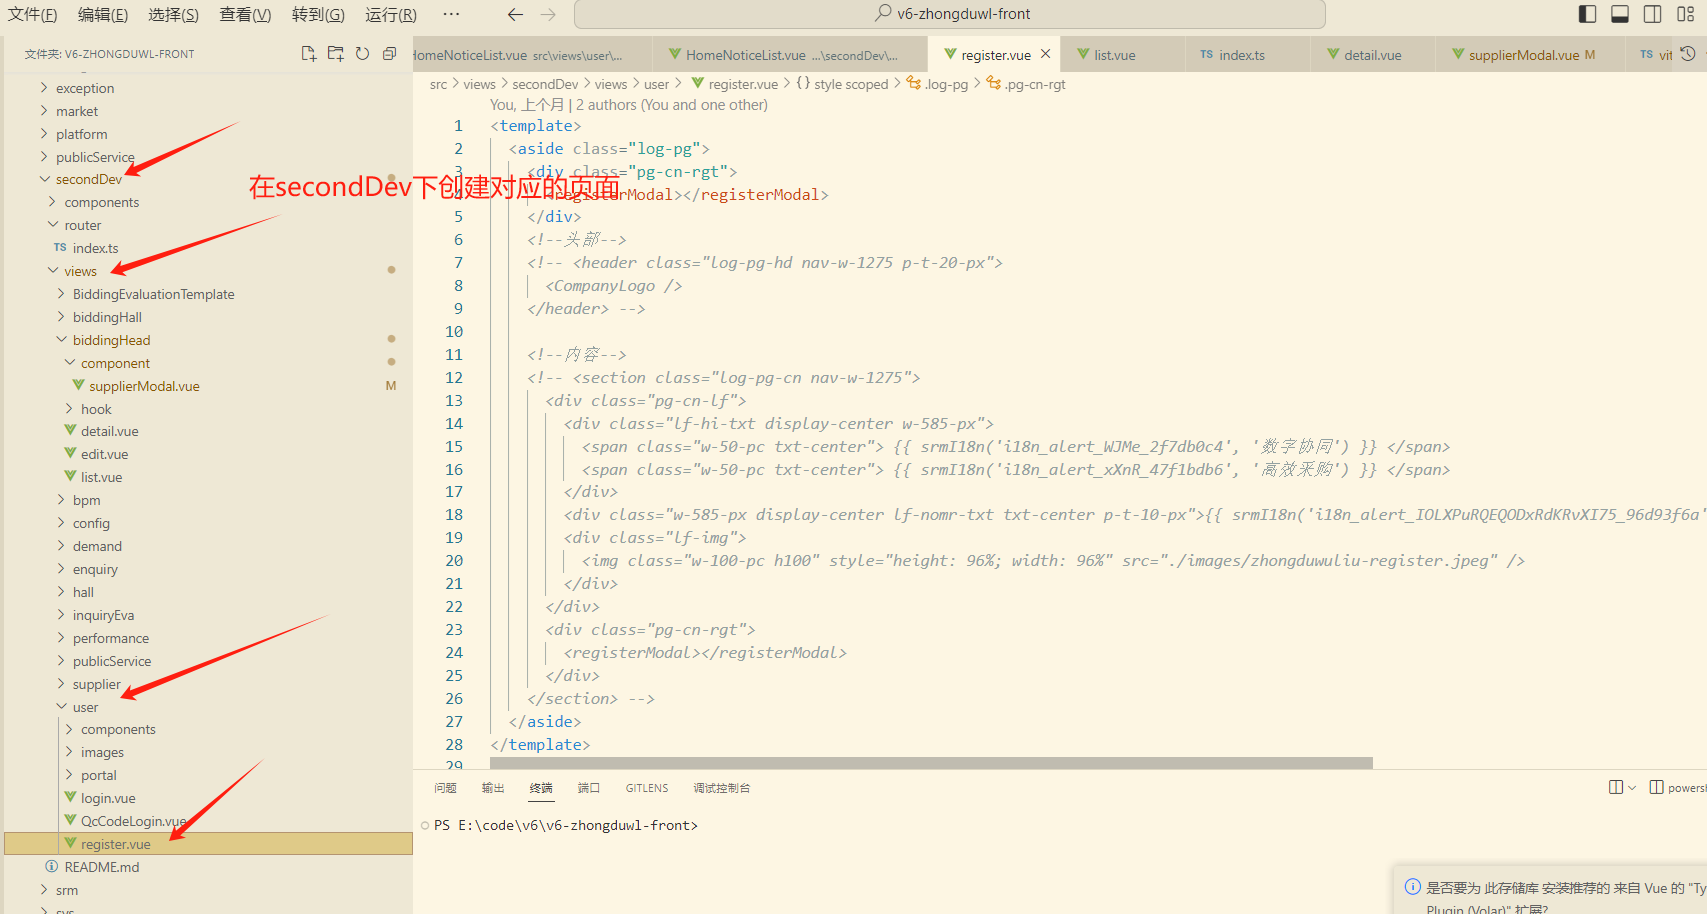This screenshot has width=1707, height=914.
Task: Open the 问题 panel tab
Action: pyautogui.click(x=445, y=788)
